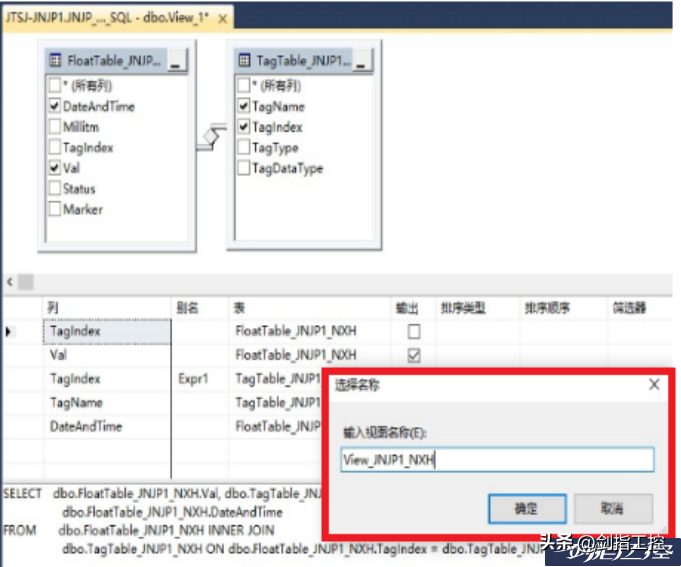Uncheck DateAndTime in FloatTable

(55, 106)
